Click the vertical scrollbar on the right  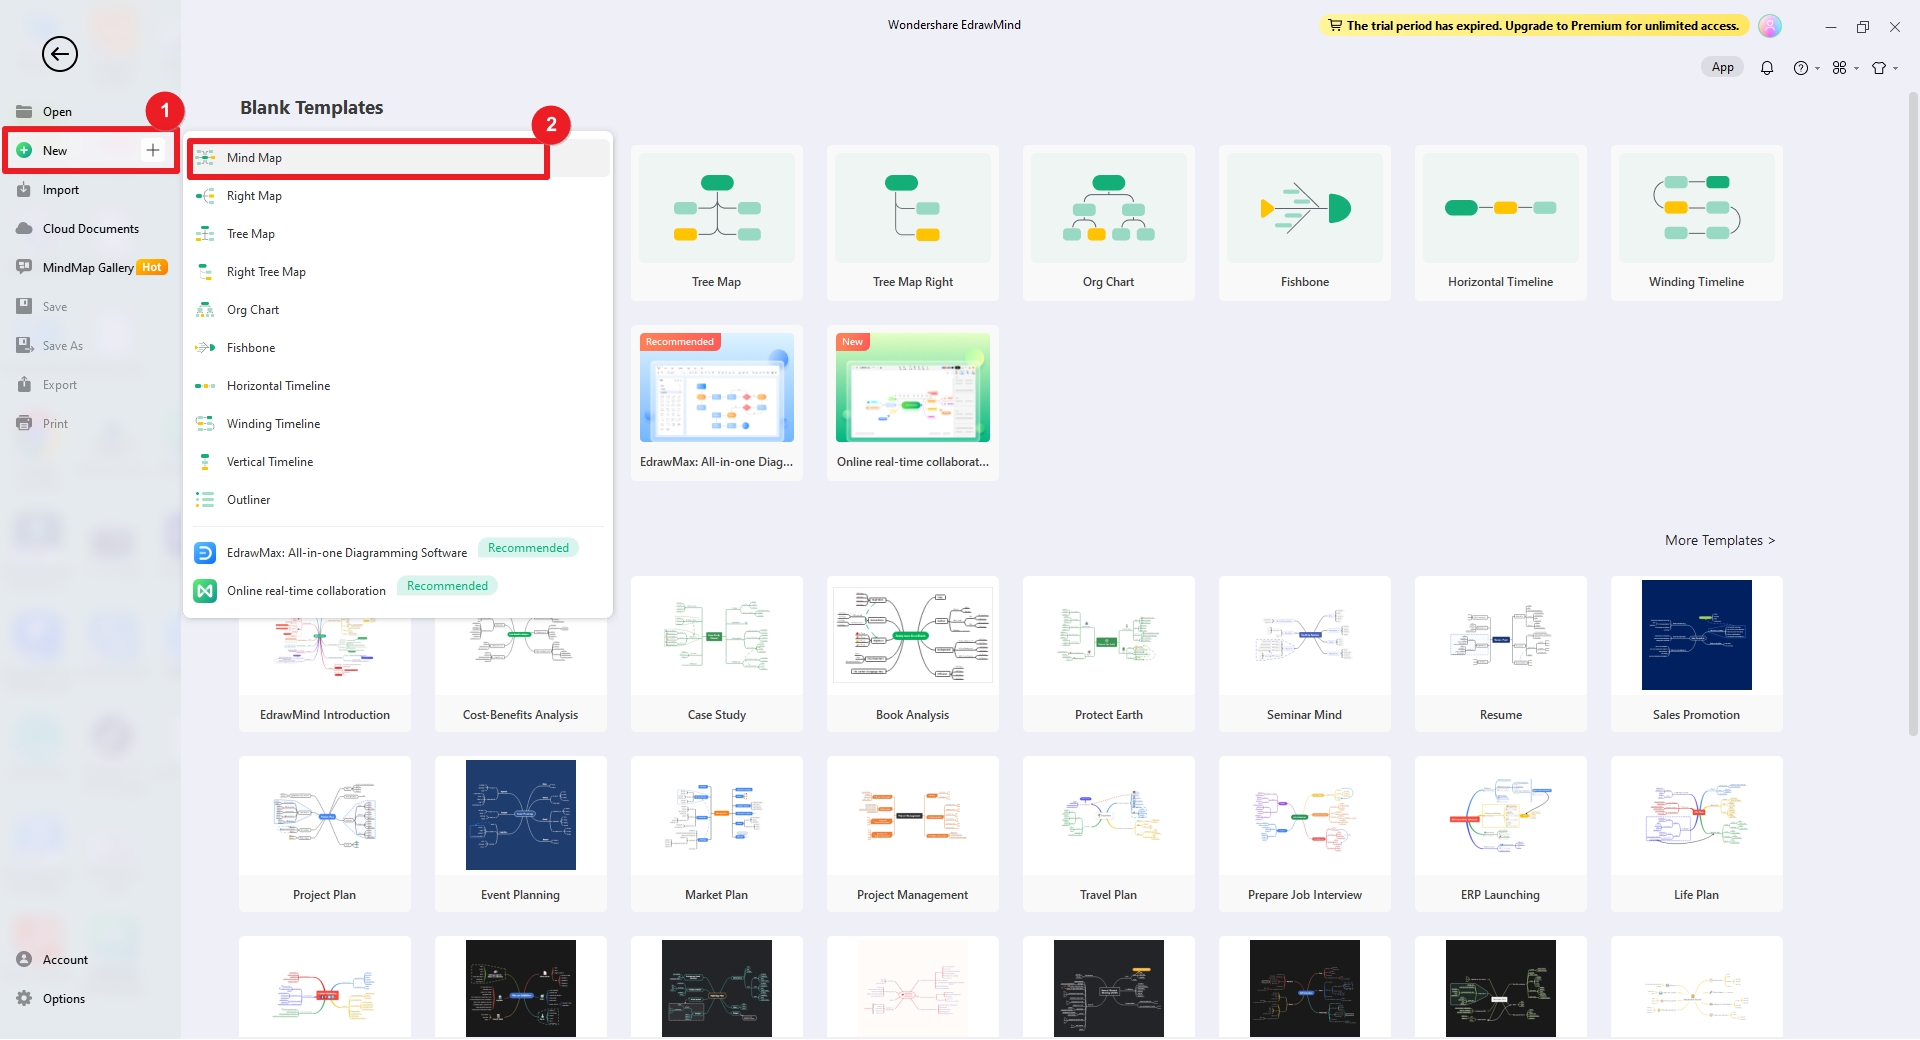[1913, 415]
